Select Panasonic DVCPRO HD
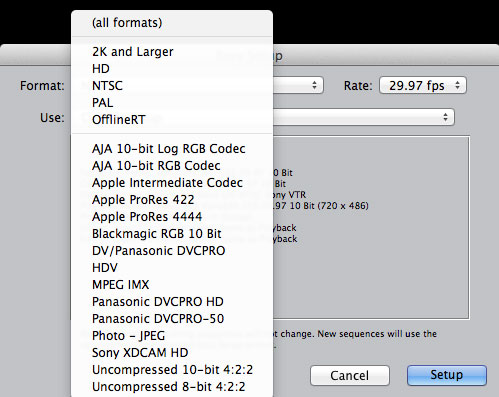The width and height of the screenshot is (499, 397). click(x=172, y=302)
